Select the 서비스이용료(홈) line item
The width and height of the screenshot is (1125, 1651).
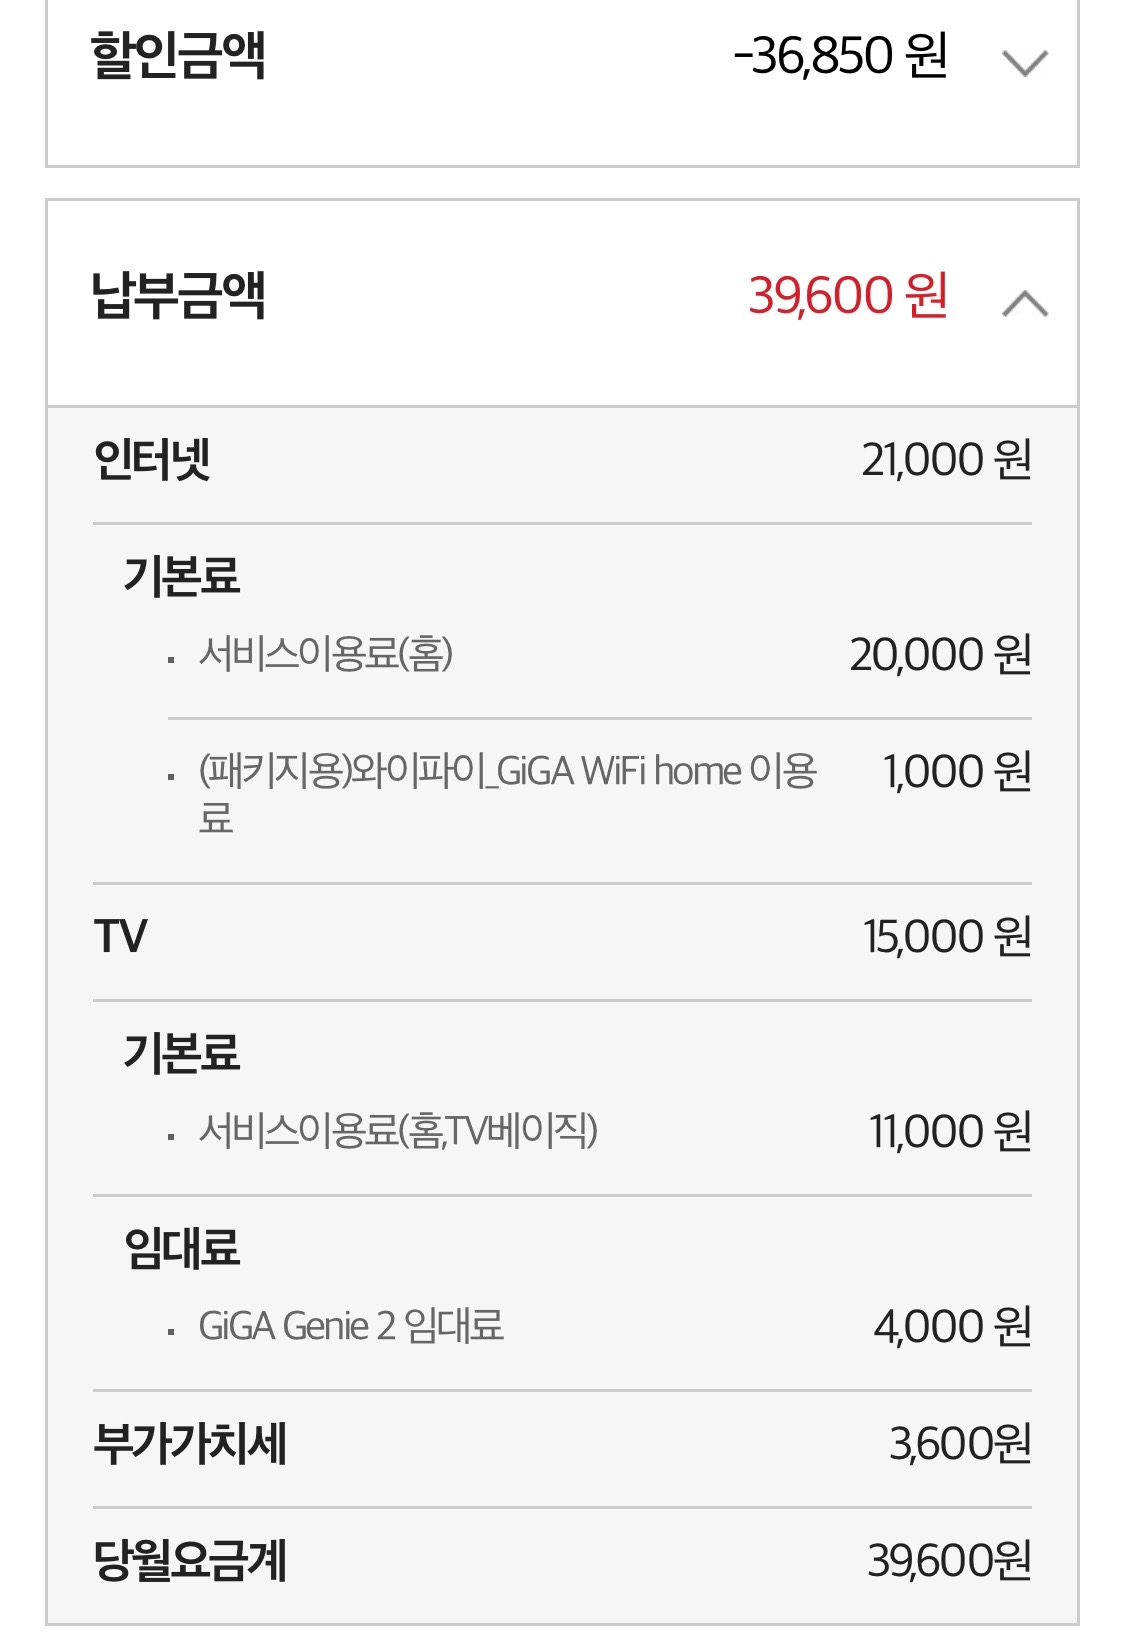point(326,655)
